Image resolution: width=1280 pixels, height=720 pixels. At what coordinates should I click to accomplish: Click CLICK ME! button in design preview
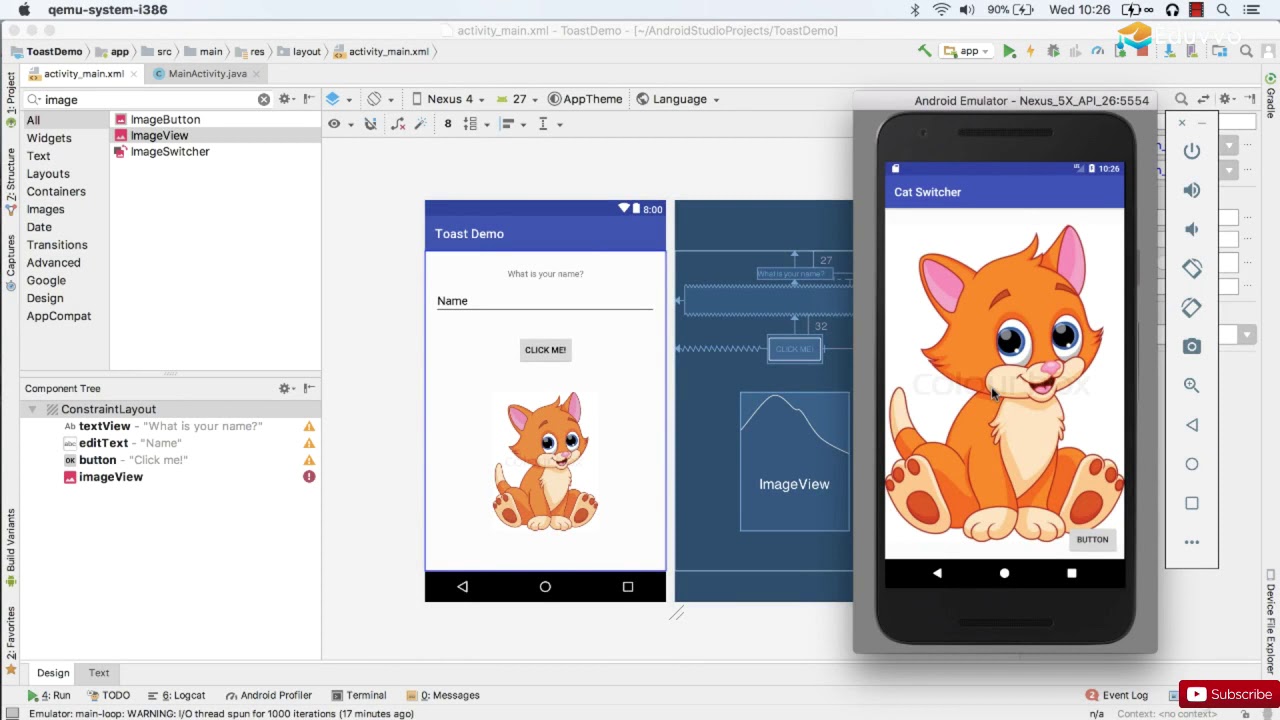pyautogui.click(x=545, y=350)
